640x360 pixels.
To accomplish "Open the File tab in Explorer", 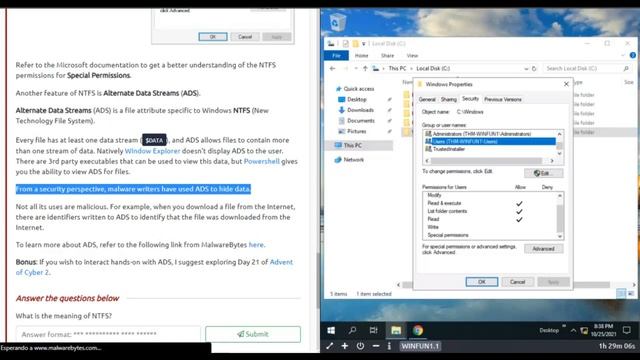I will point(336,56).
